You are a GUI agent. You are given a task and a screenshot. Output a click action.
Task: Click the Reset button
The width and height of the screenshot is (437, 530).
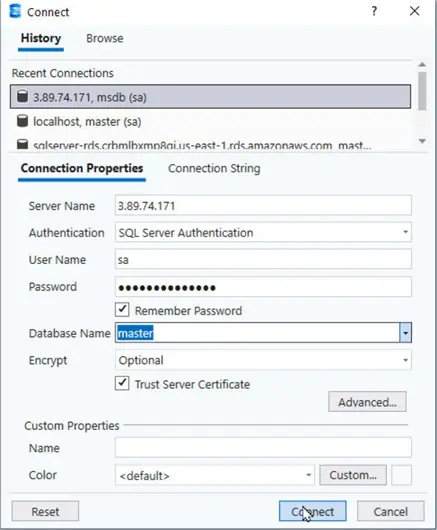coord(45,511)
